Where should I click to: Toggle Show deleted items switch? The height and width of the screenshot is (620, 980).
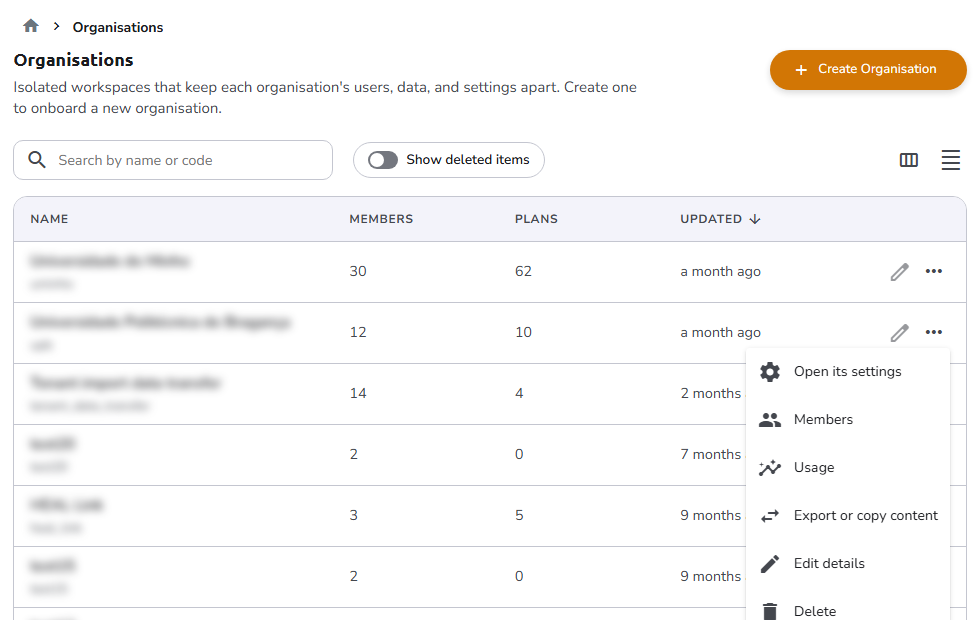pos(382,160)
